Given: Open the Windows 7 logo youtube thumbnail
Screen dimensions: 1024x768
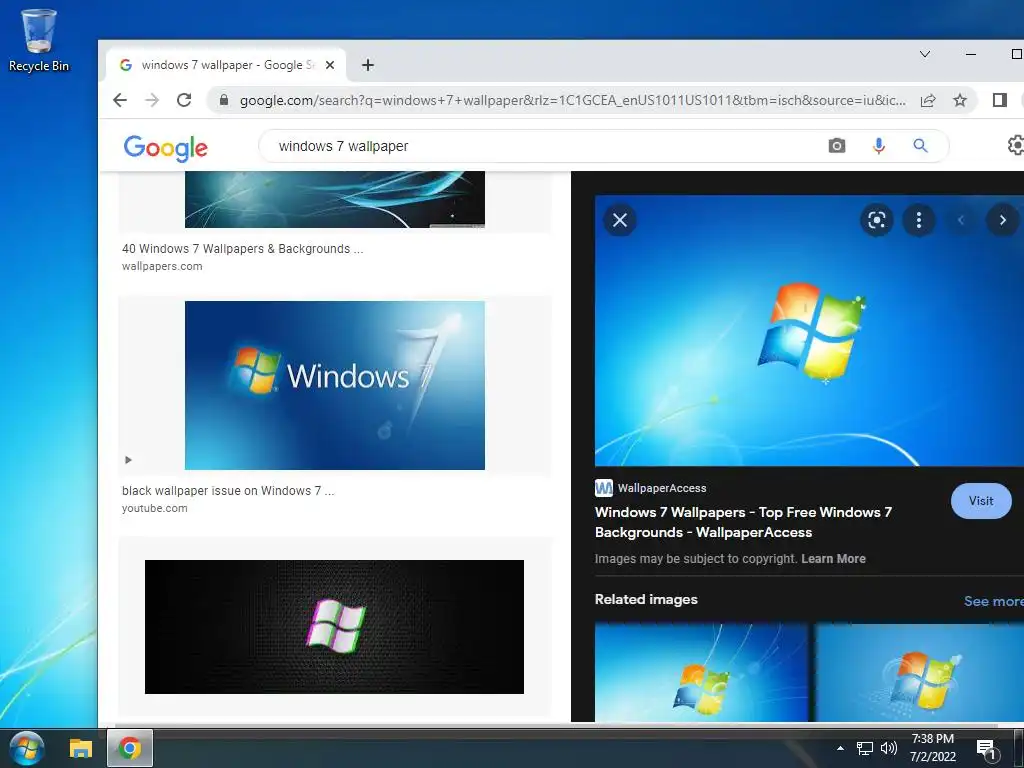Looking at the screenshot, I should click(x=334, y=385).
